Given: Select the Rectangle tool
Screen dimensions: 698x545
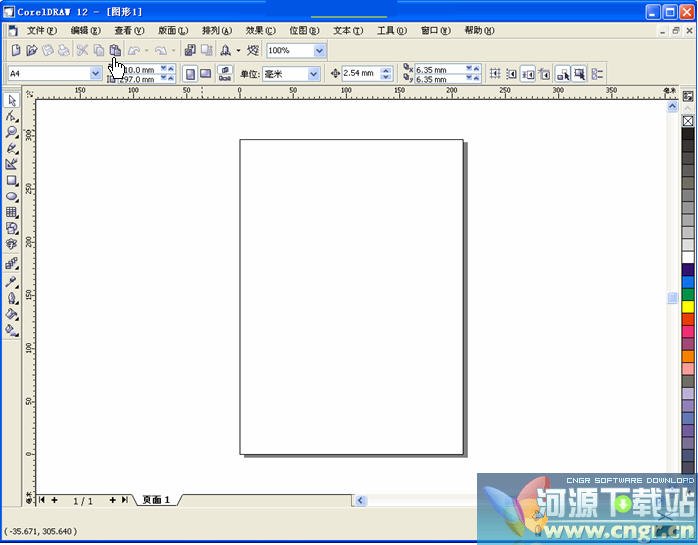Looking at the screenshot, I should click(x=12, y=180).
